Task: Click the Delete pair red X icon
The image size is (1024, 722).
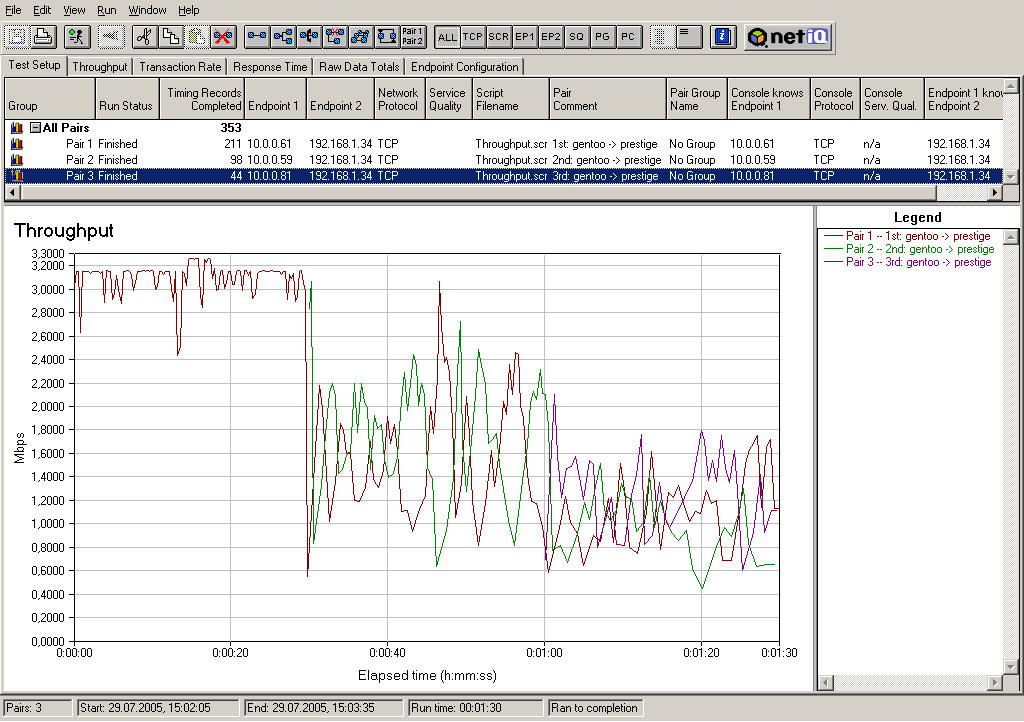Action: point(222,37)
